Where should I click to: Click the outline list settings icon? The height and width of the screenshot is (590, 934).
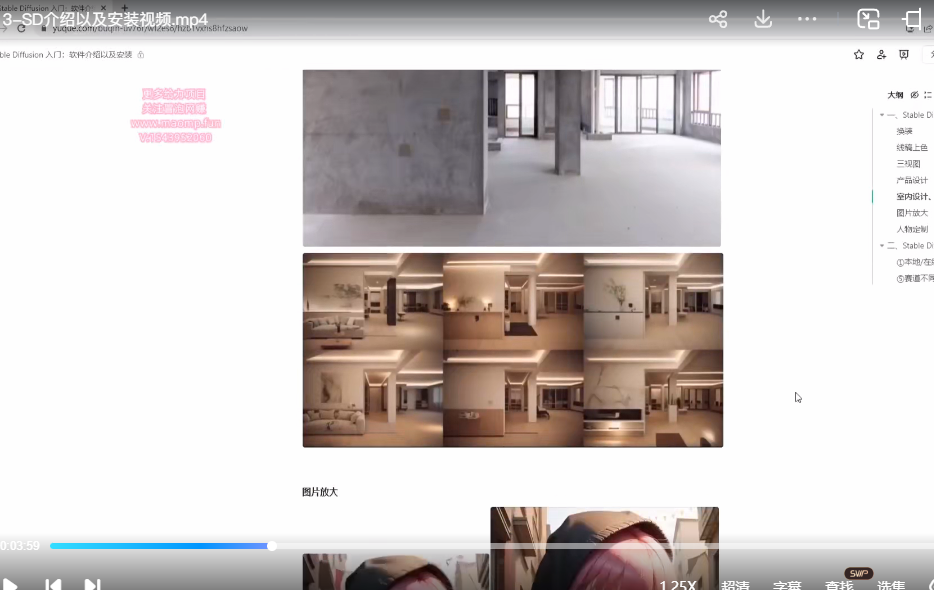pos(928,95)
